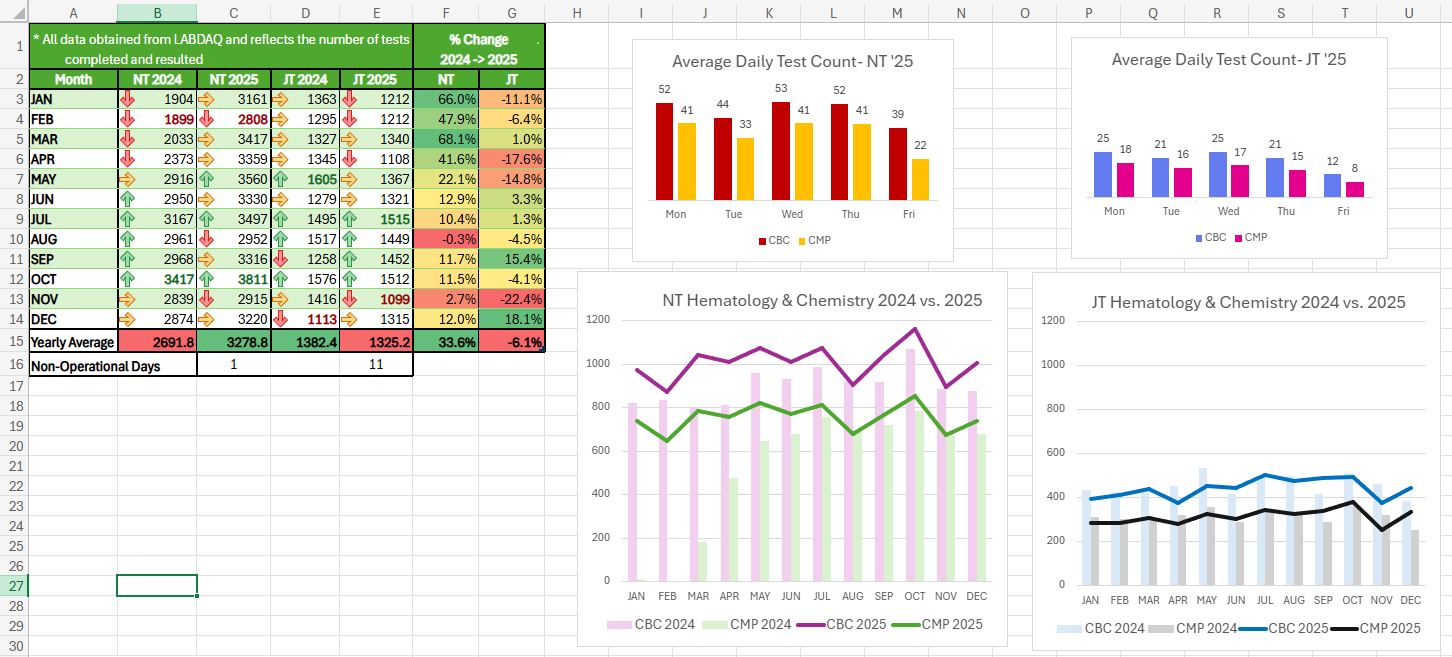Click the Select All corner of the sheet
The height and width of the screenshot is (657, 1452).
click(x=14, y=12)
